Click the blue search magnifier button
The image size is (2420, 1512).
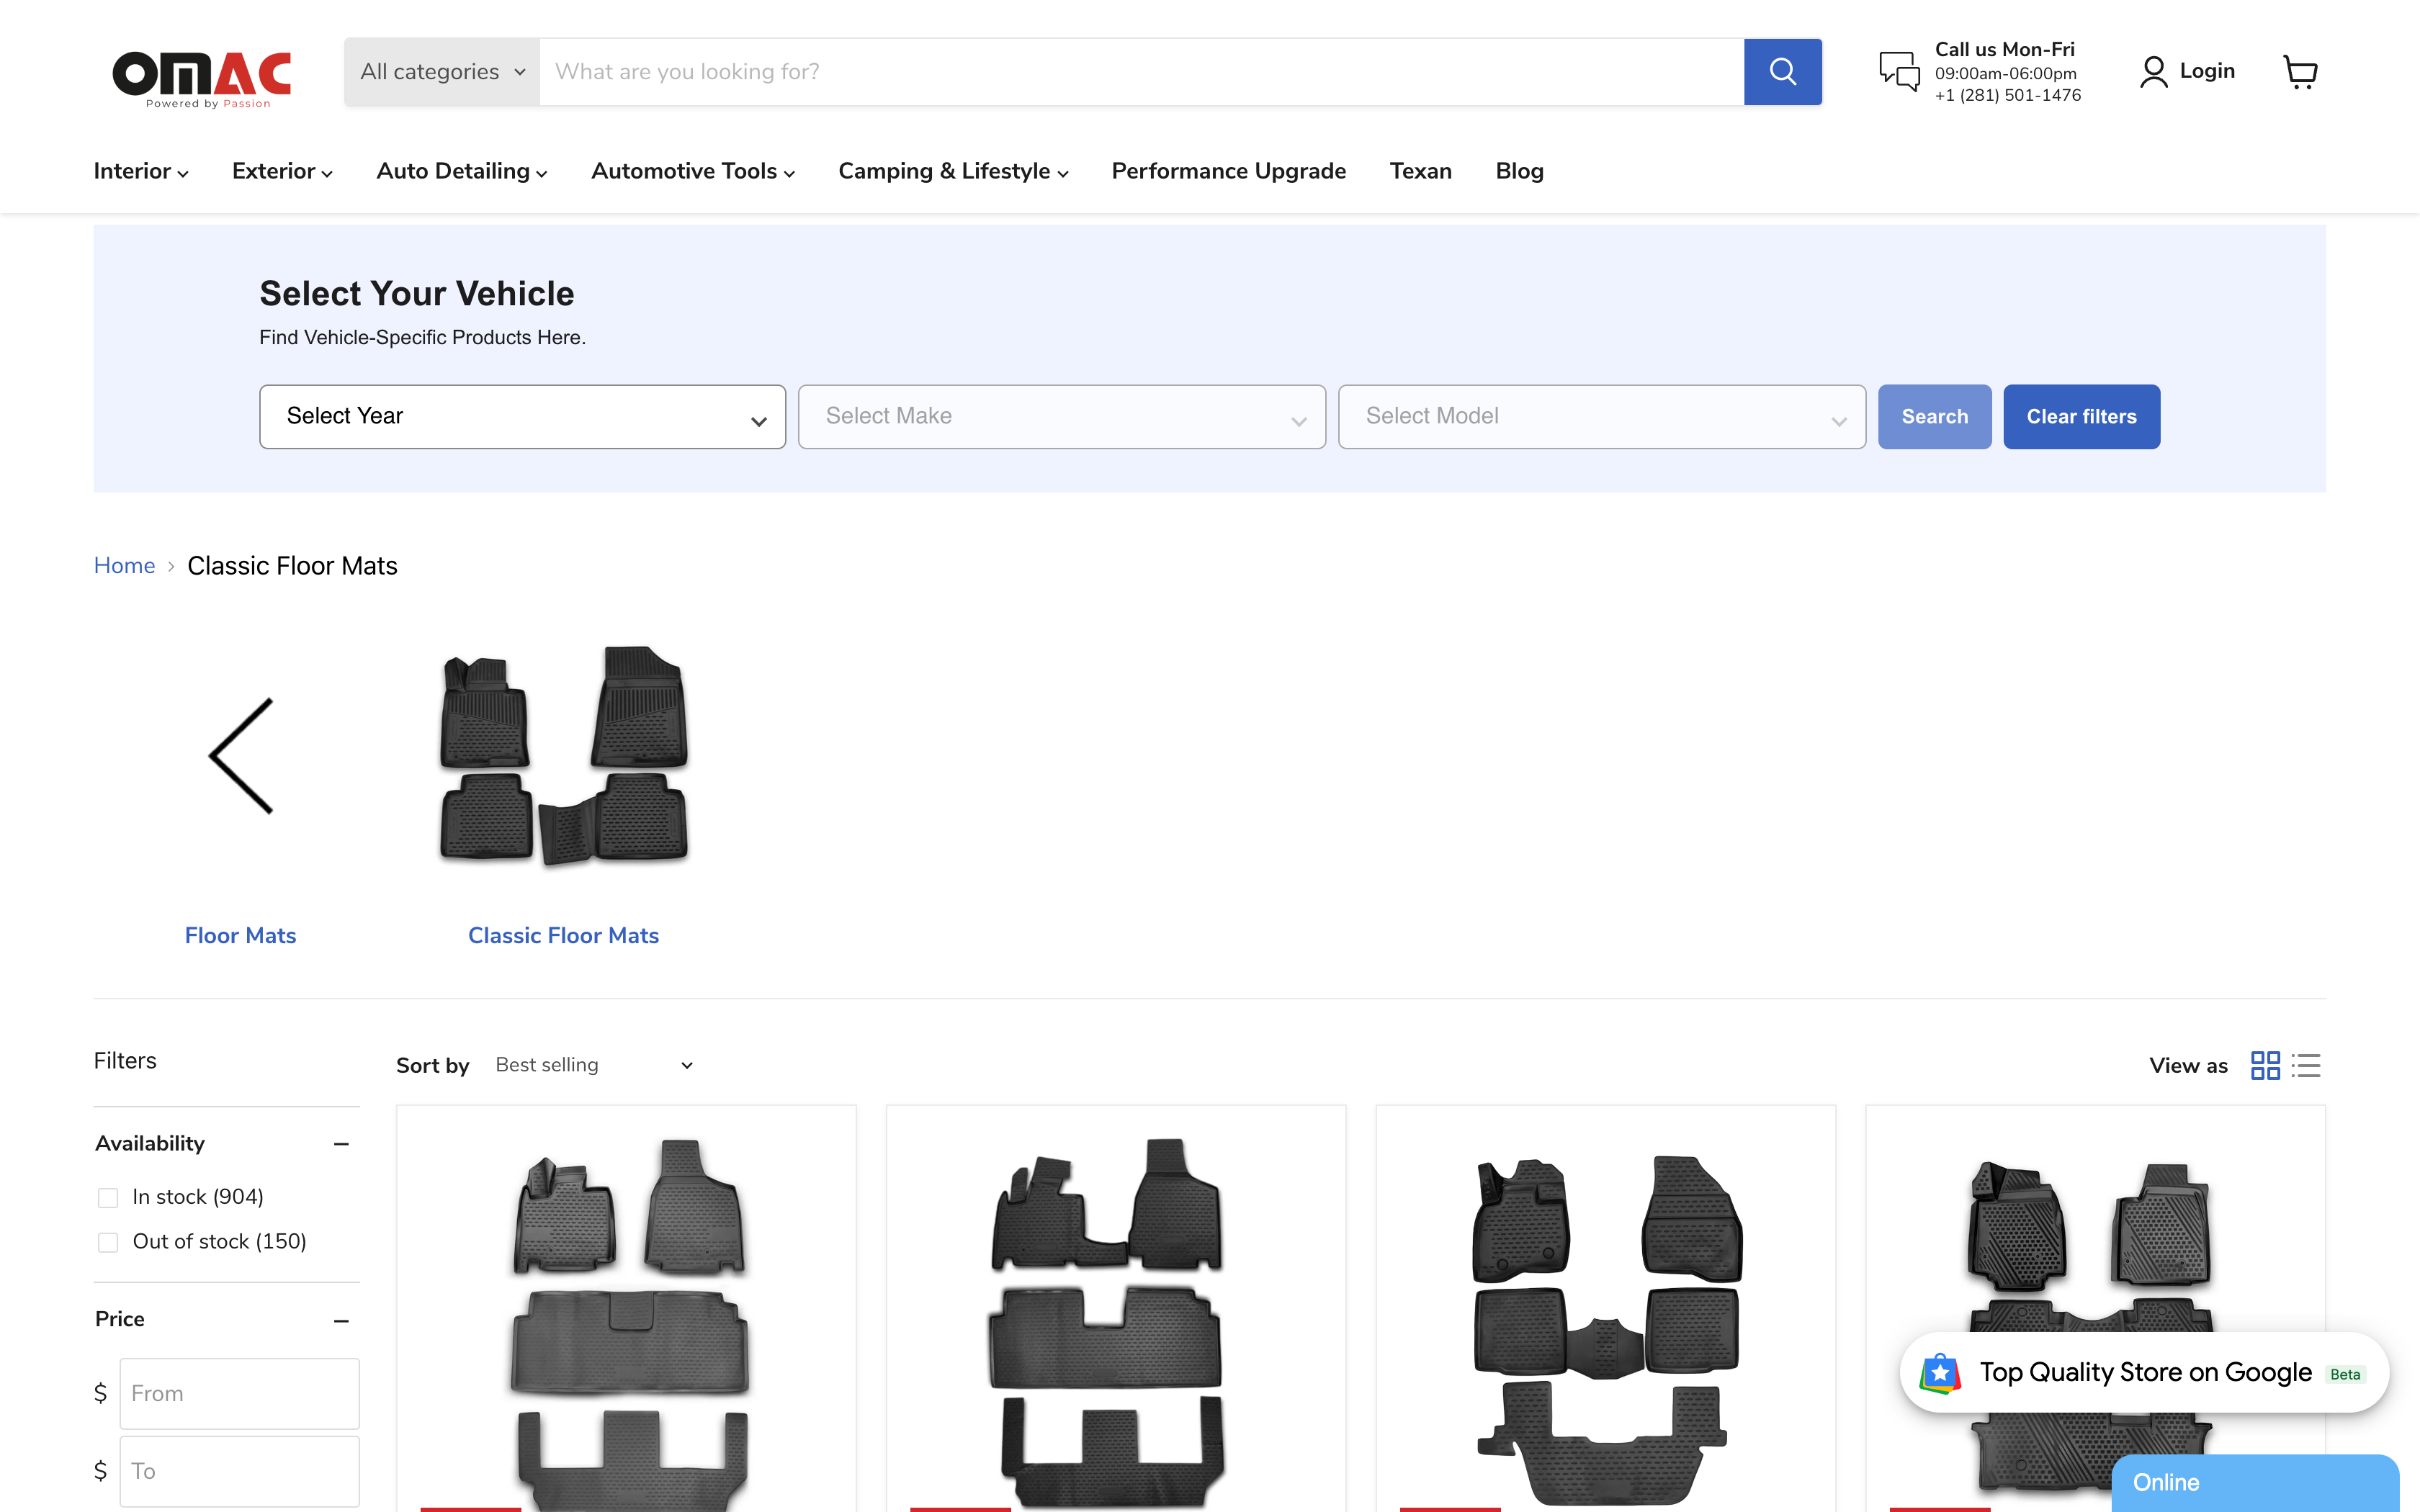[1782, 71]
